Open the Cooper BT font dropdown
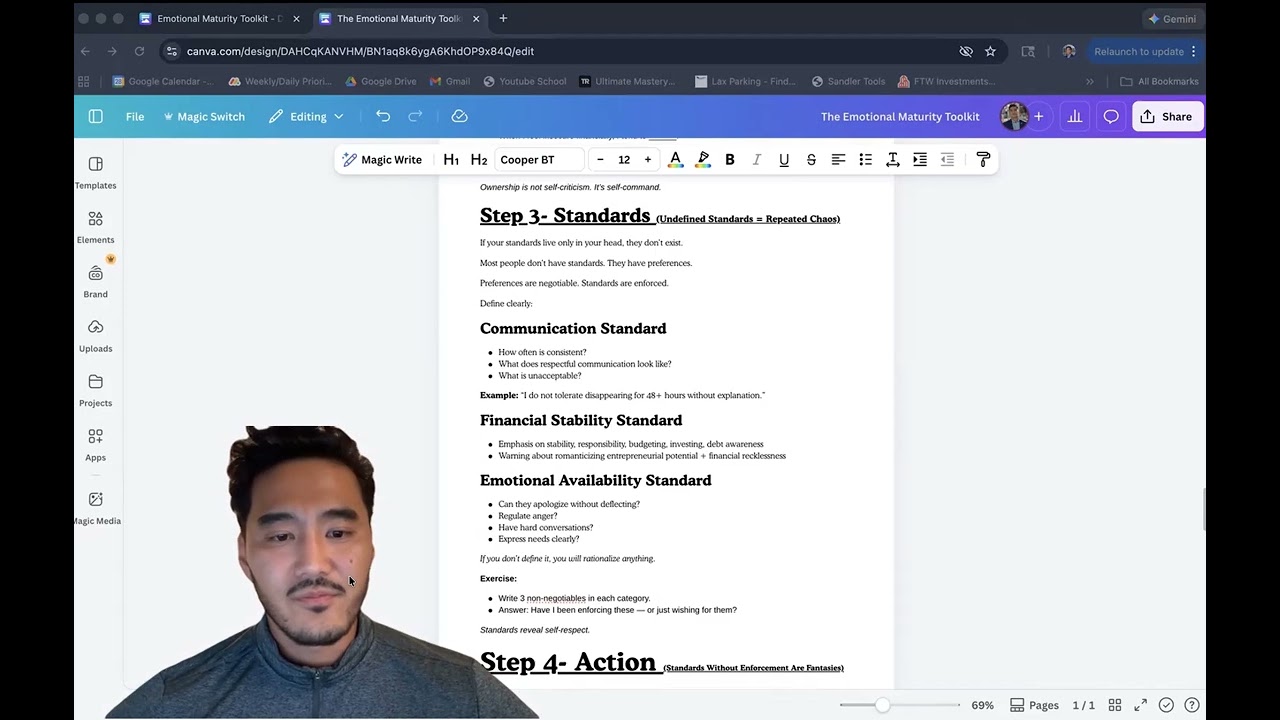Viewport: 1280px width, 720px height. pyautogui.click(x=539, y=160)
